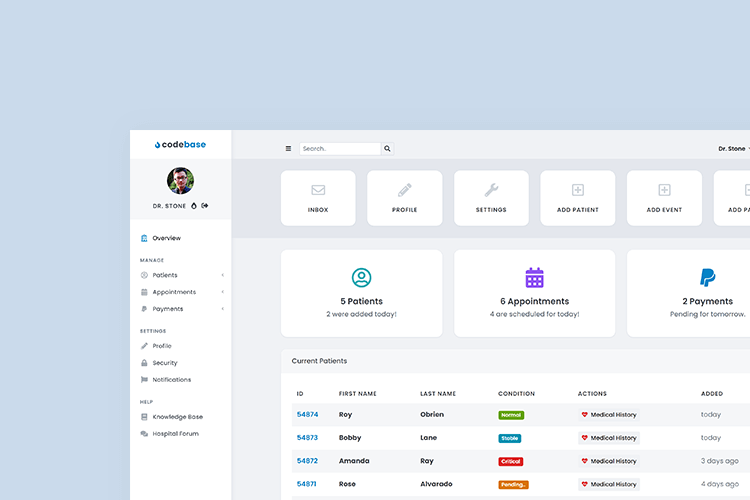Viewport: 750px width, 500px height.
Task: Click the Stable condition badge
Action: pos(509,438)
